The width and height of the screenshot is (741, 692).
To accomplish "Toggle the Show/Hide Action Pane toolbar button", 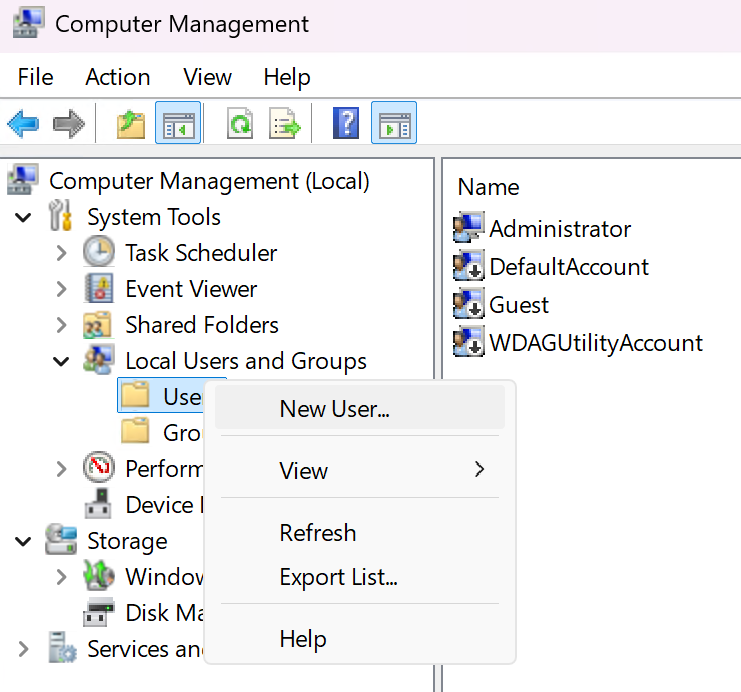I will pos(394,122).
